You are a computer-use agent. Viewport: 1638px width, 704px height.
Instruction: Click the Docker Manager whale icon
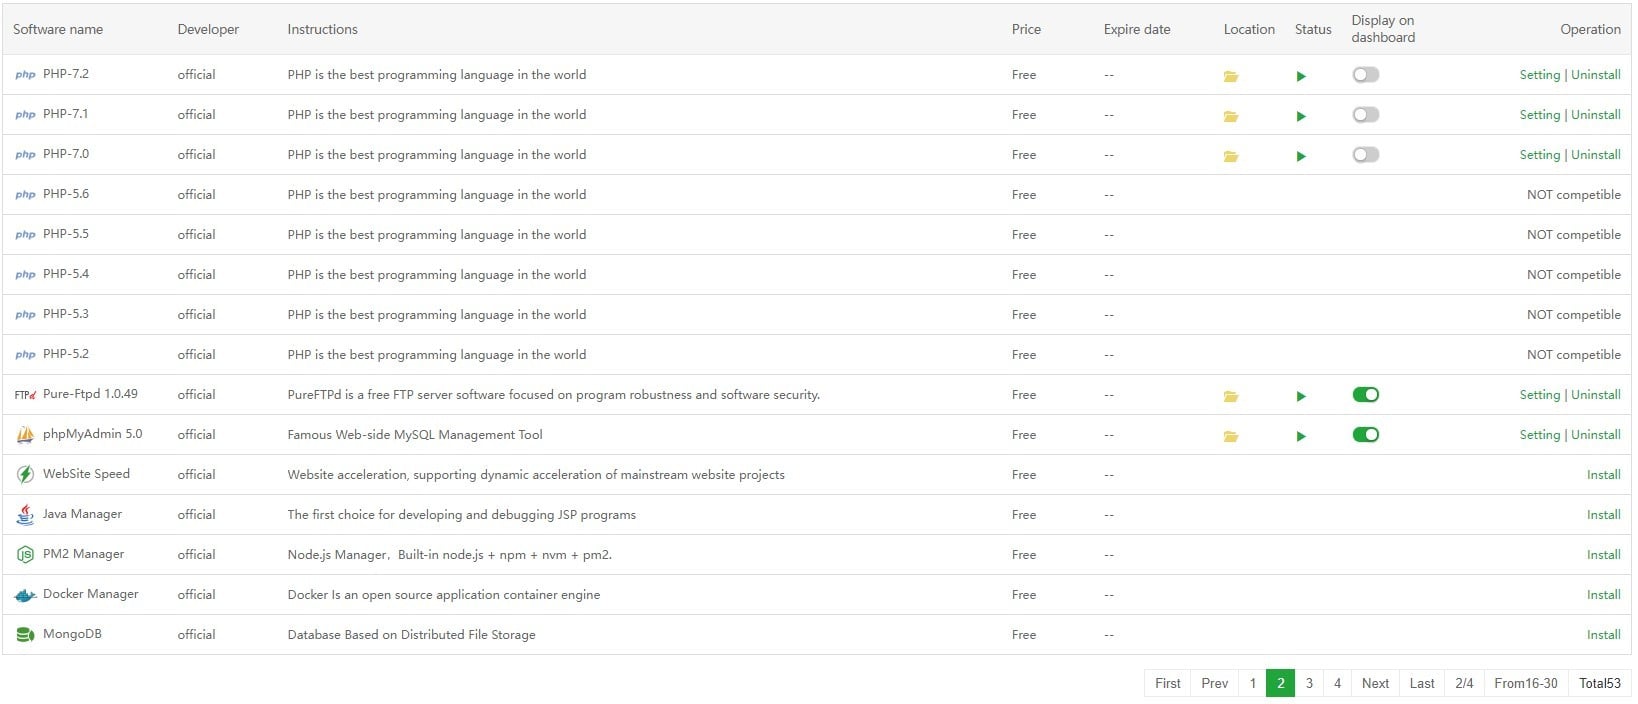click(x=25, y=595)
